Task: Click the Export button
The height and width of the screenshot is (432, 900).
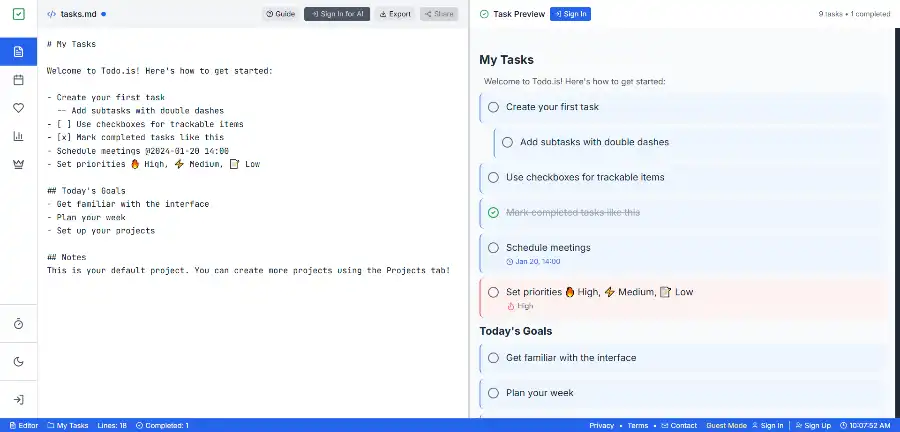Action: pyautogui.click(x=395, y=14)
